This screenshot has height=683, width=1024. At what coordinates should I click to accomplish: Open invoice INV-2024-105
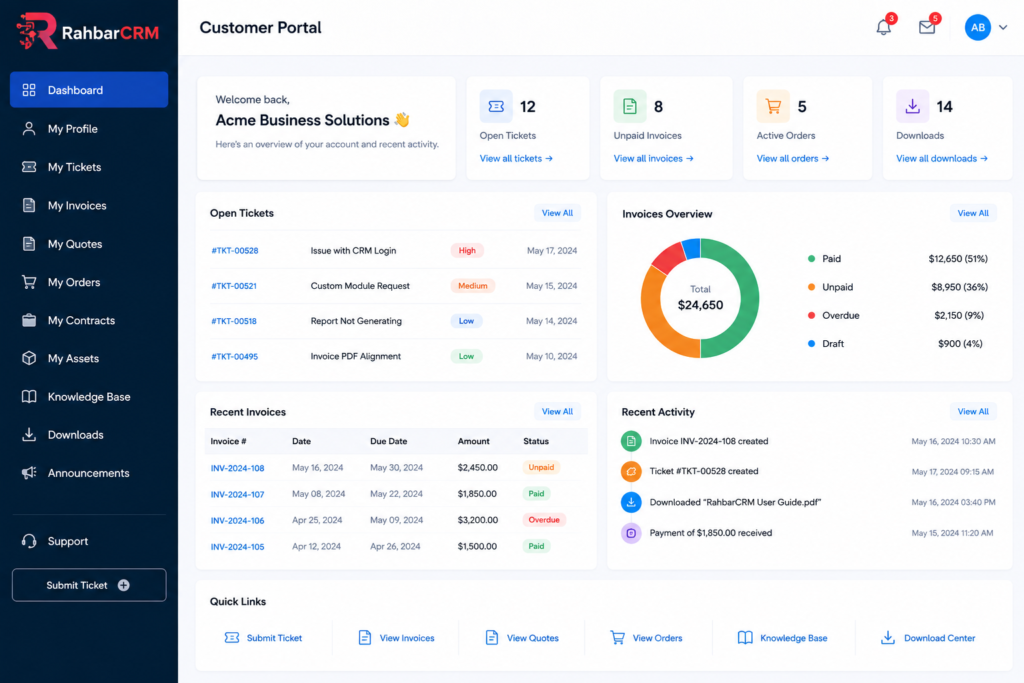click(237, 547)
